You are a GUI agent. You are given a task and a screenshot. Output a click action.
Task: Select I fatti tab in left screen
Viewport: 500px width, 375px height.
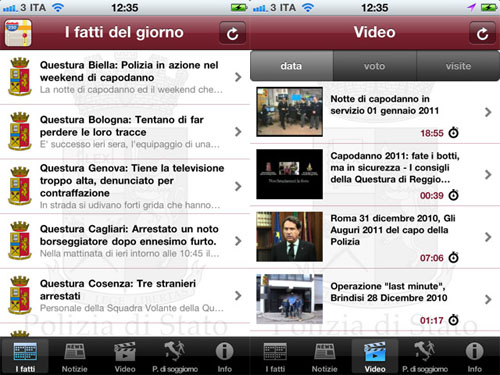pos(25,356)
